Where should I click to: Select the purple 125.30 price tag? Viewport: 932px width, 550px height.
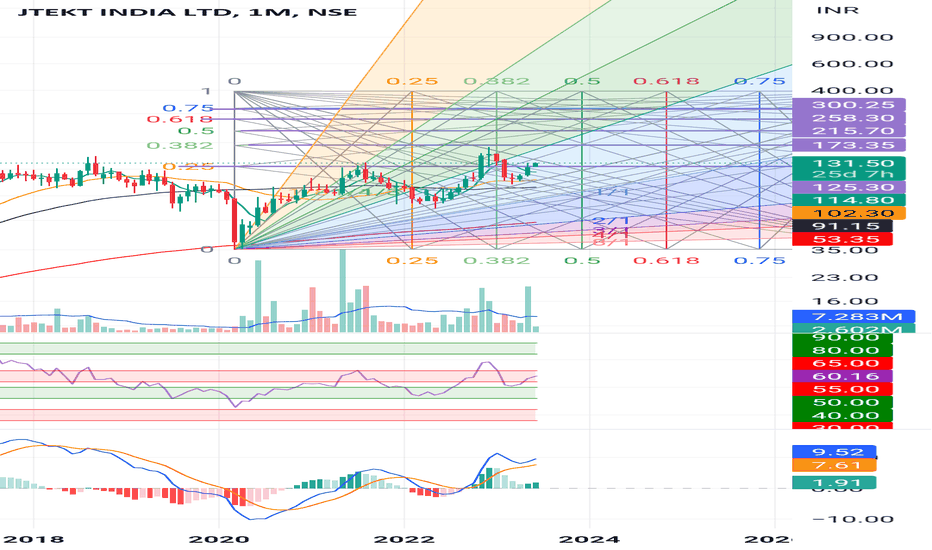click(x=849, y=187)
